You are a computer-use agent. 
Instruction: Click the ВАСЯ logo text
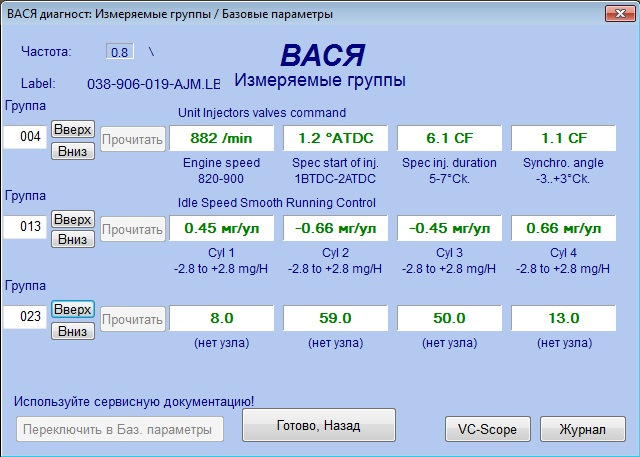322,55
